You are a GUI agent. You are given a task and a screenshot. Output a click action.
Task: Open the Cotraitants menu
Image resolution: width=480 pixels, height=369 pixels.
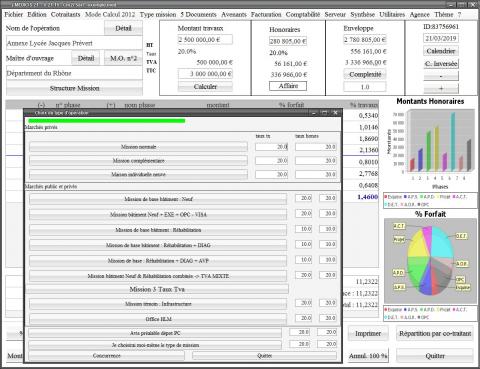point(65,14)
